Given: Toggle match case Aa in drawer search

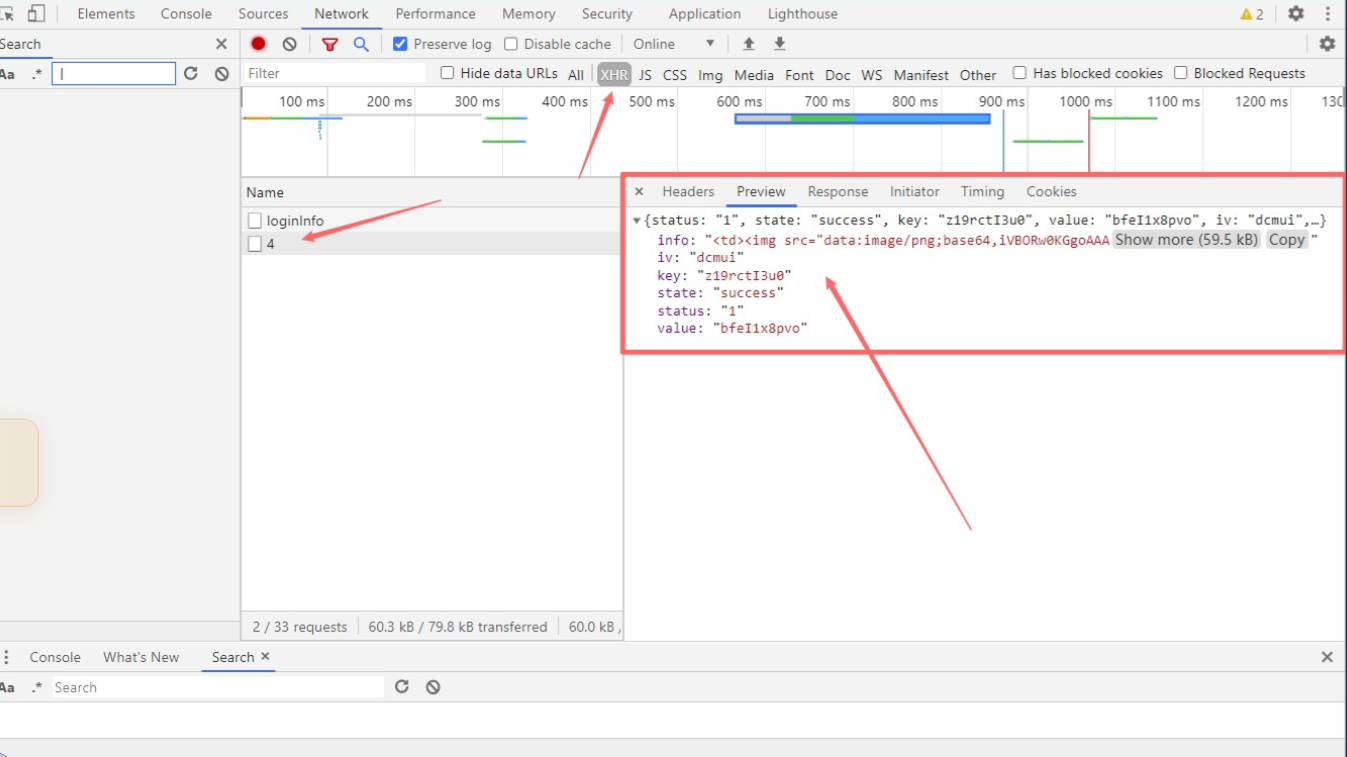Looking at the screenshot, I should pyautogui.click(x=7, y=687).
